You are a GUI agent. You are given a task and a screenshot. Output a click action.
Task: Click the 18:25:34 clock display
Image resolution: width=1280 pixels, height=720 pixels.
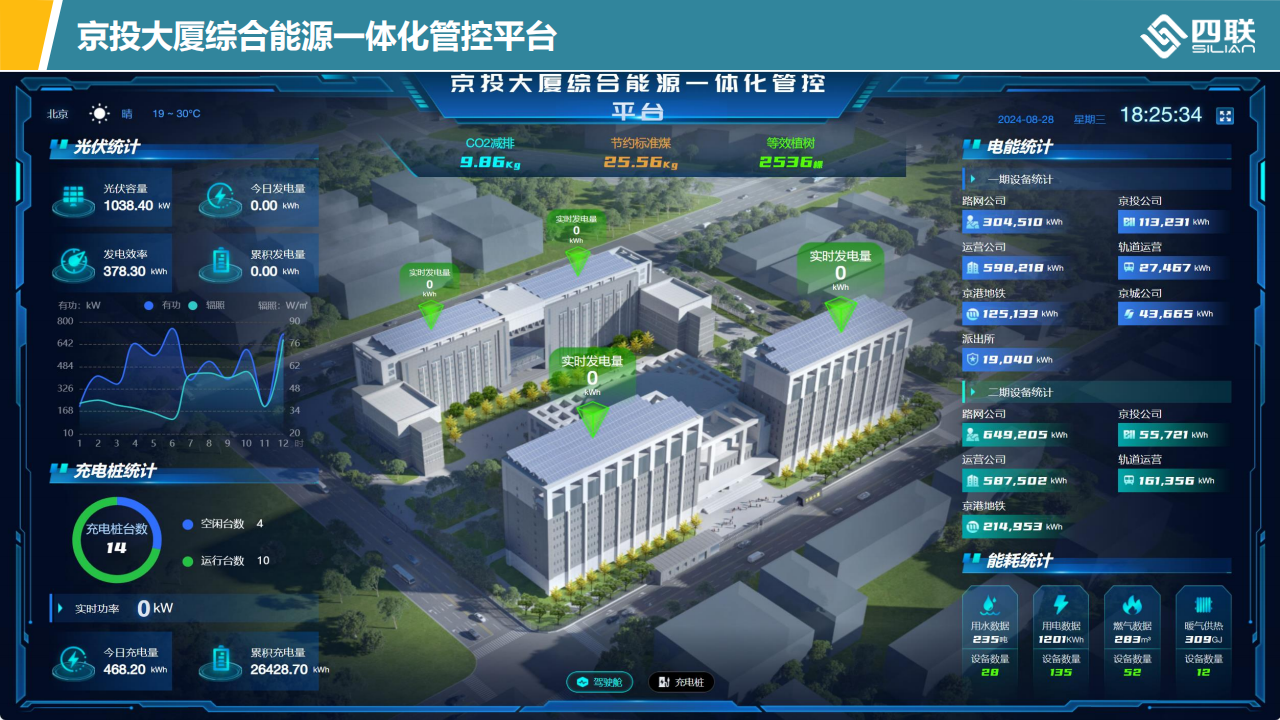(x=1161, y=115)
